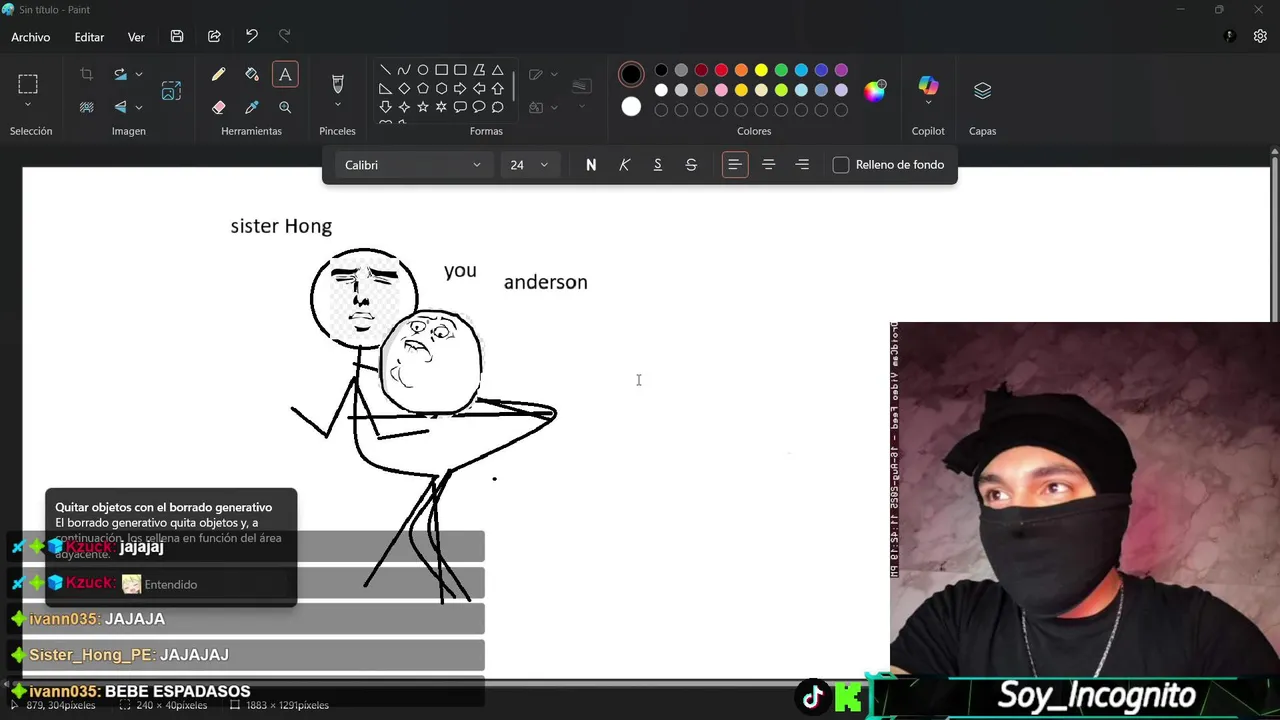1280x720 pixels.
Task: Open the Capas layers panel
Action: tap(982, 91)
